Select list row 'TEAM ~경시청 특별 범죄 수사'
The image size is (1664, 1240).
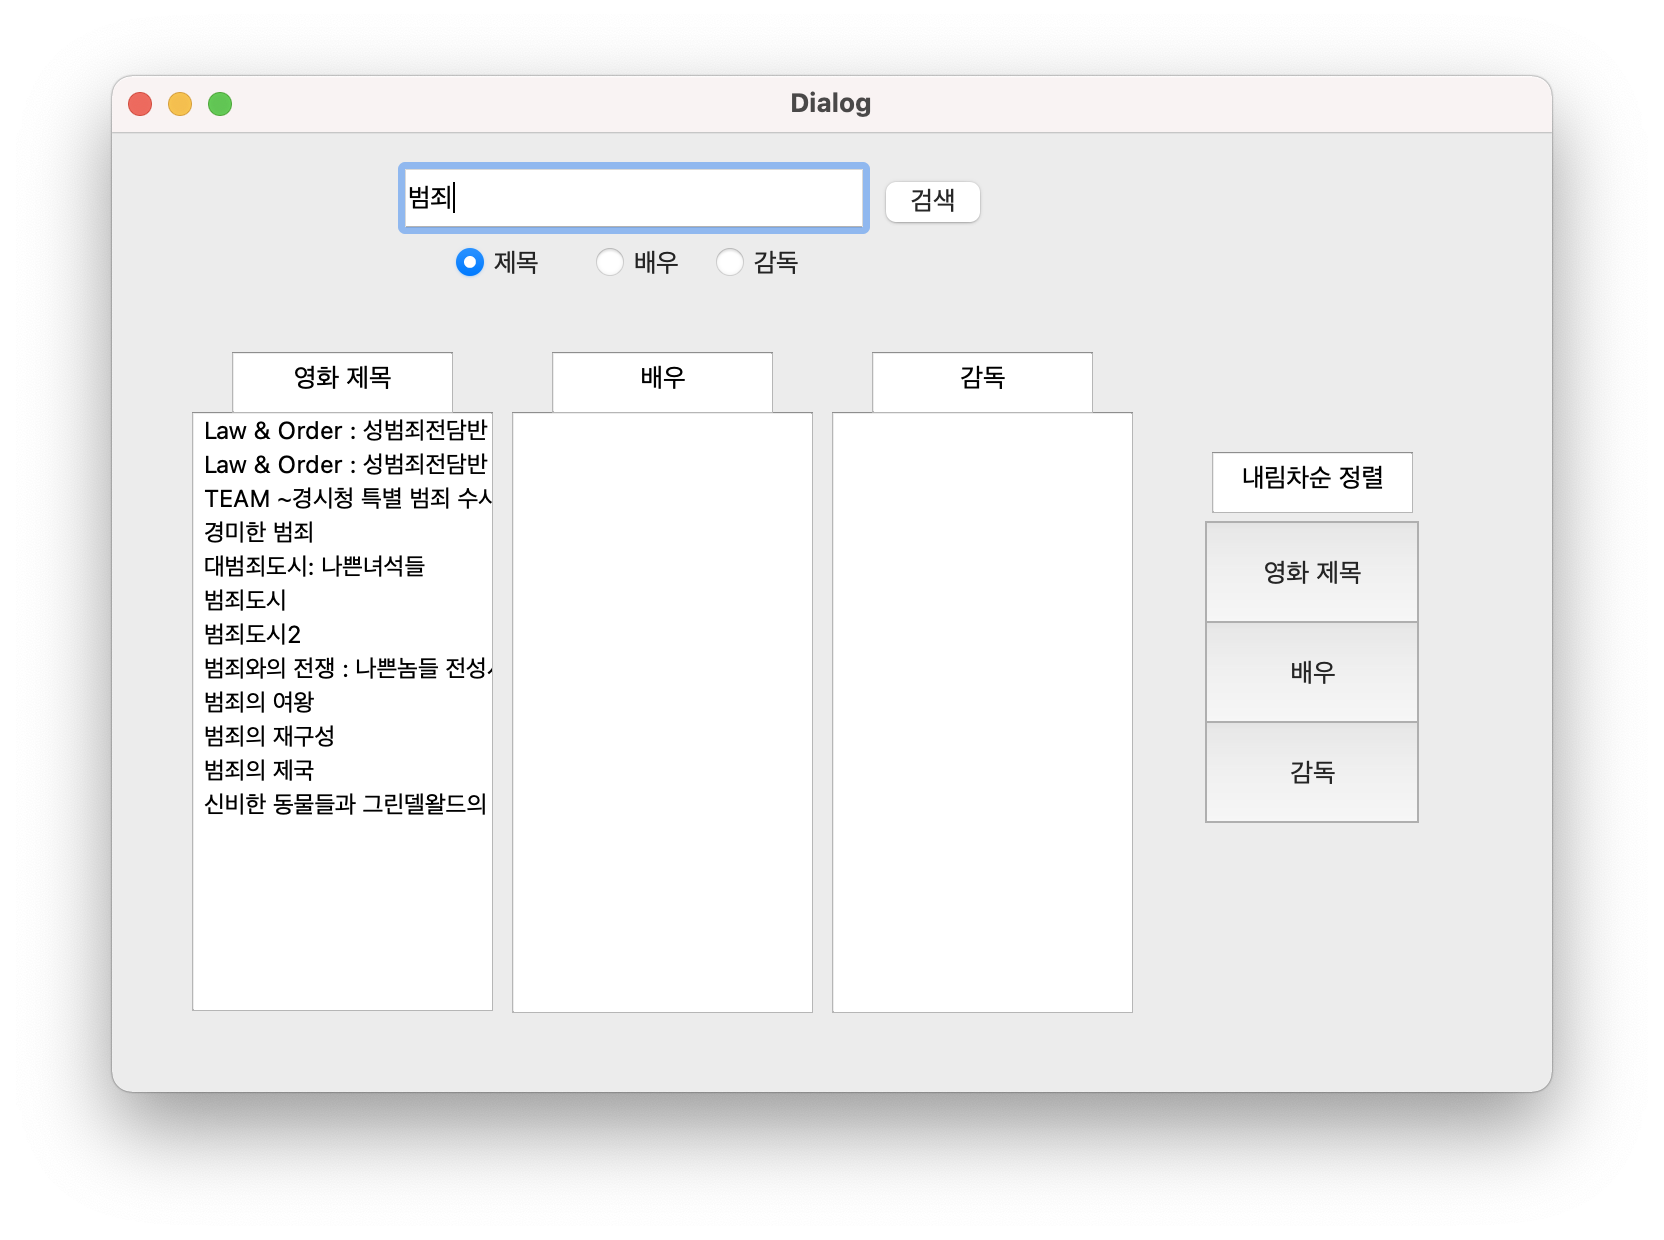click(342, 498)
